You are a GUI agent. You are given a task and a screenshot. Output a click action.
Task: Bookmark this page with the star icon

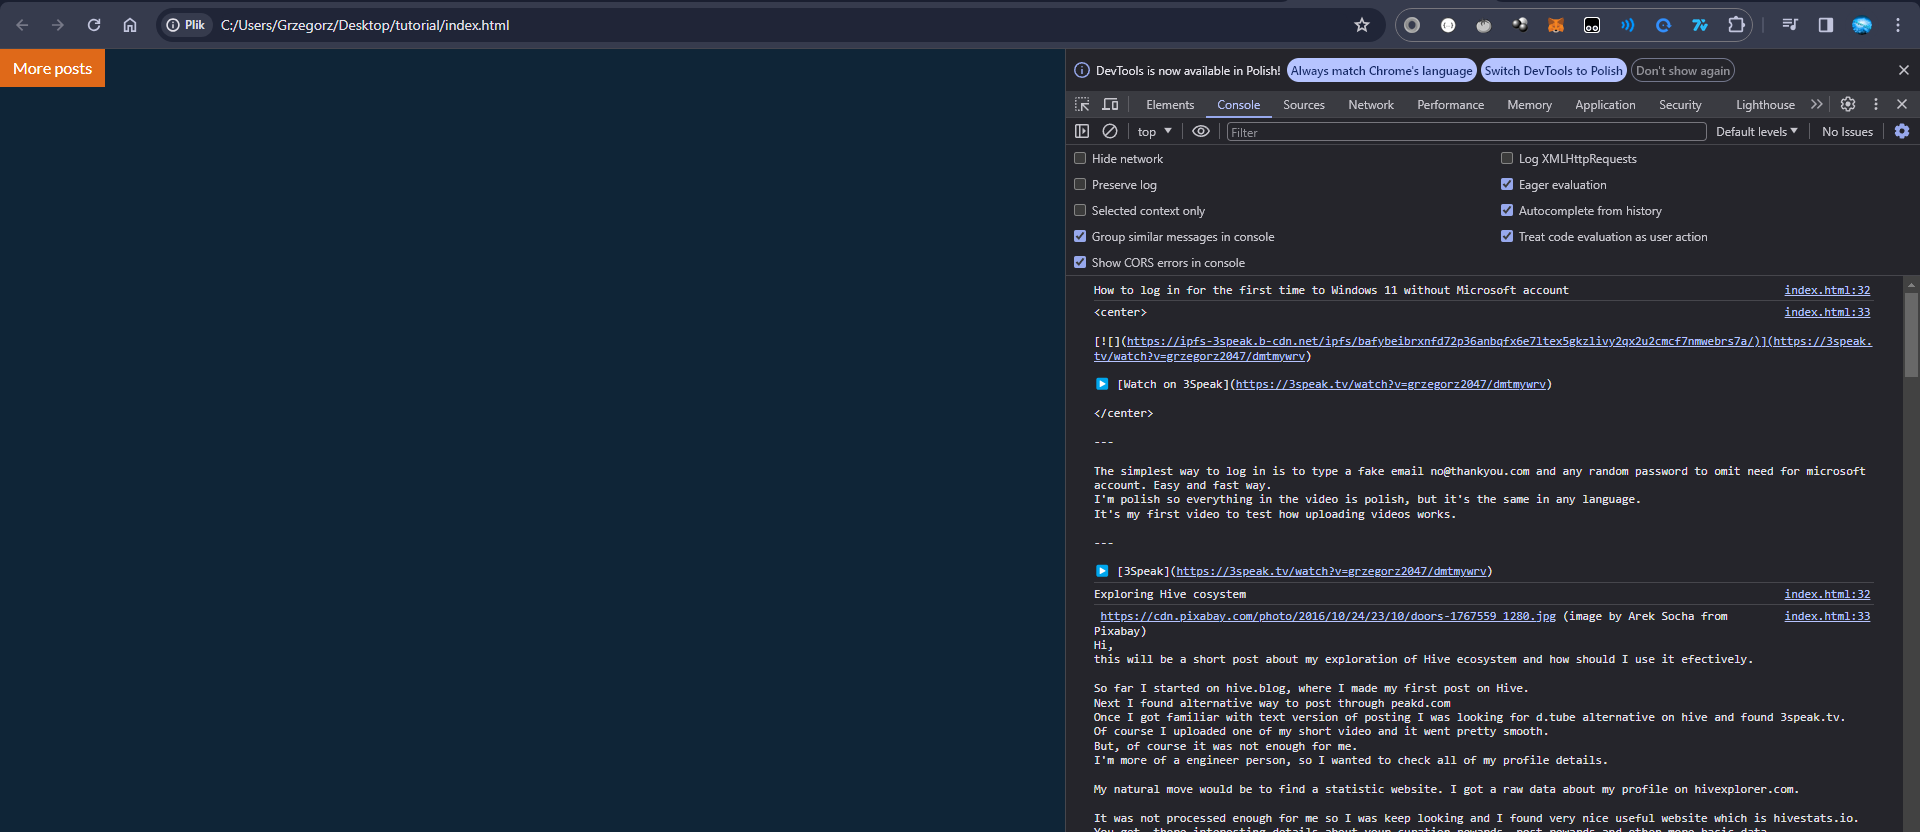[x=1361, y=25]
